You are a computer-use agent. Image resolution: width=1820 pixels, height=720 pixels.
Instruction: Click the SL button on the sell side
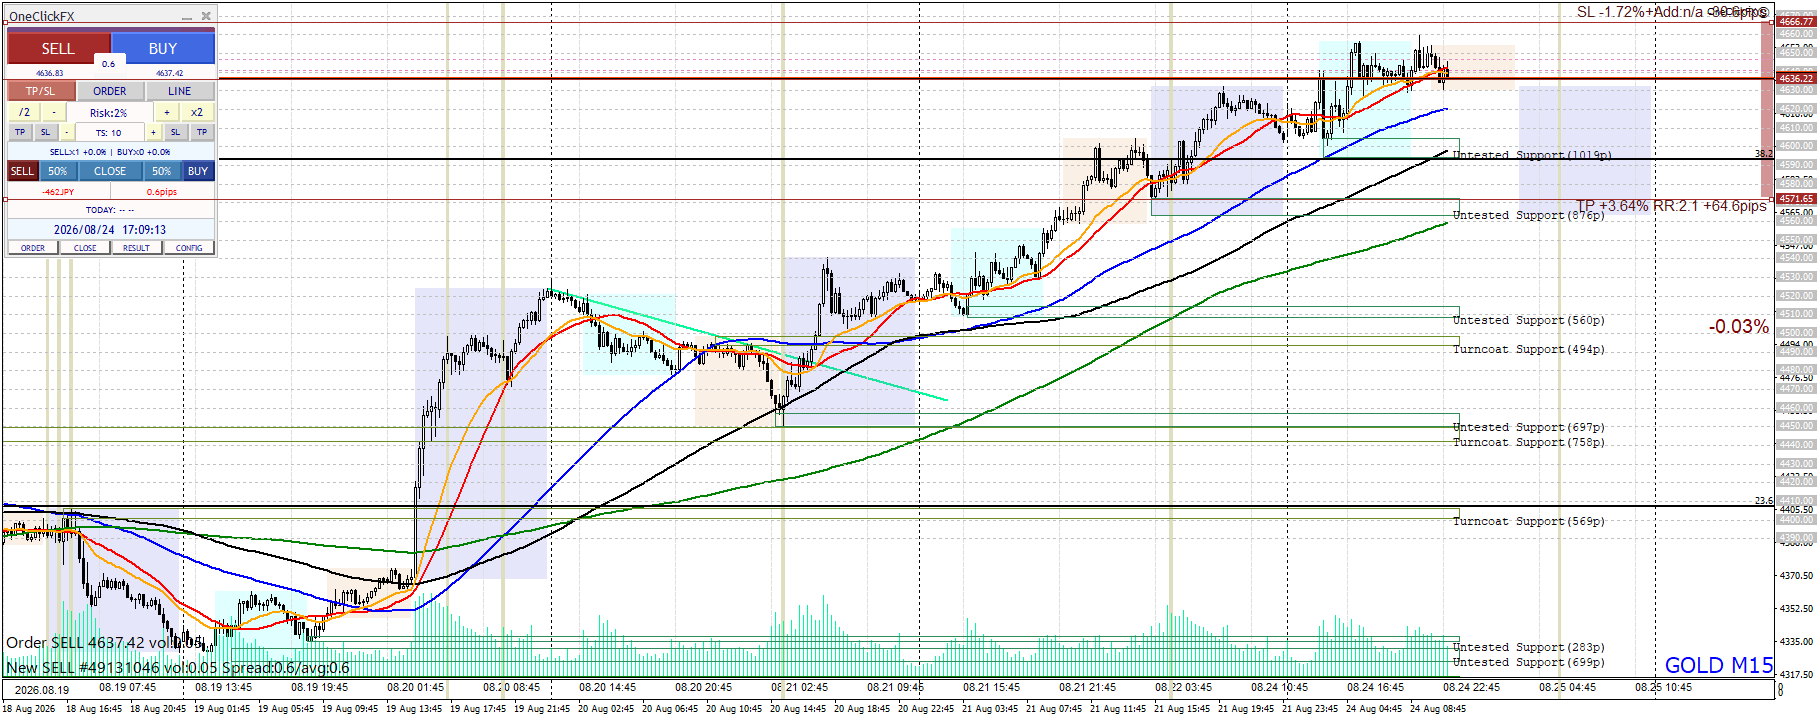click(45, 132)
